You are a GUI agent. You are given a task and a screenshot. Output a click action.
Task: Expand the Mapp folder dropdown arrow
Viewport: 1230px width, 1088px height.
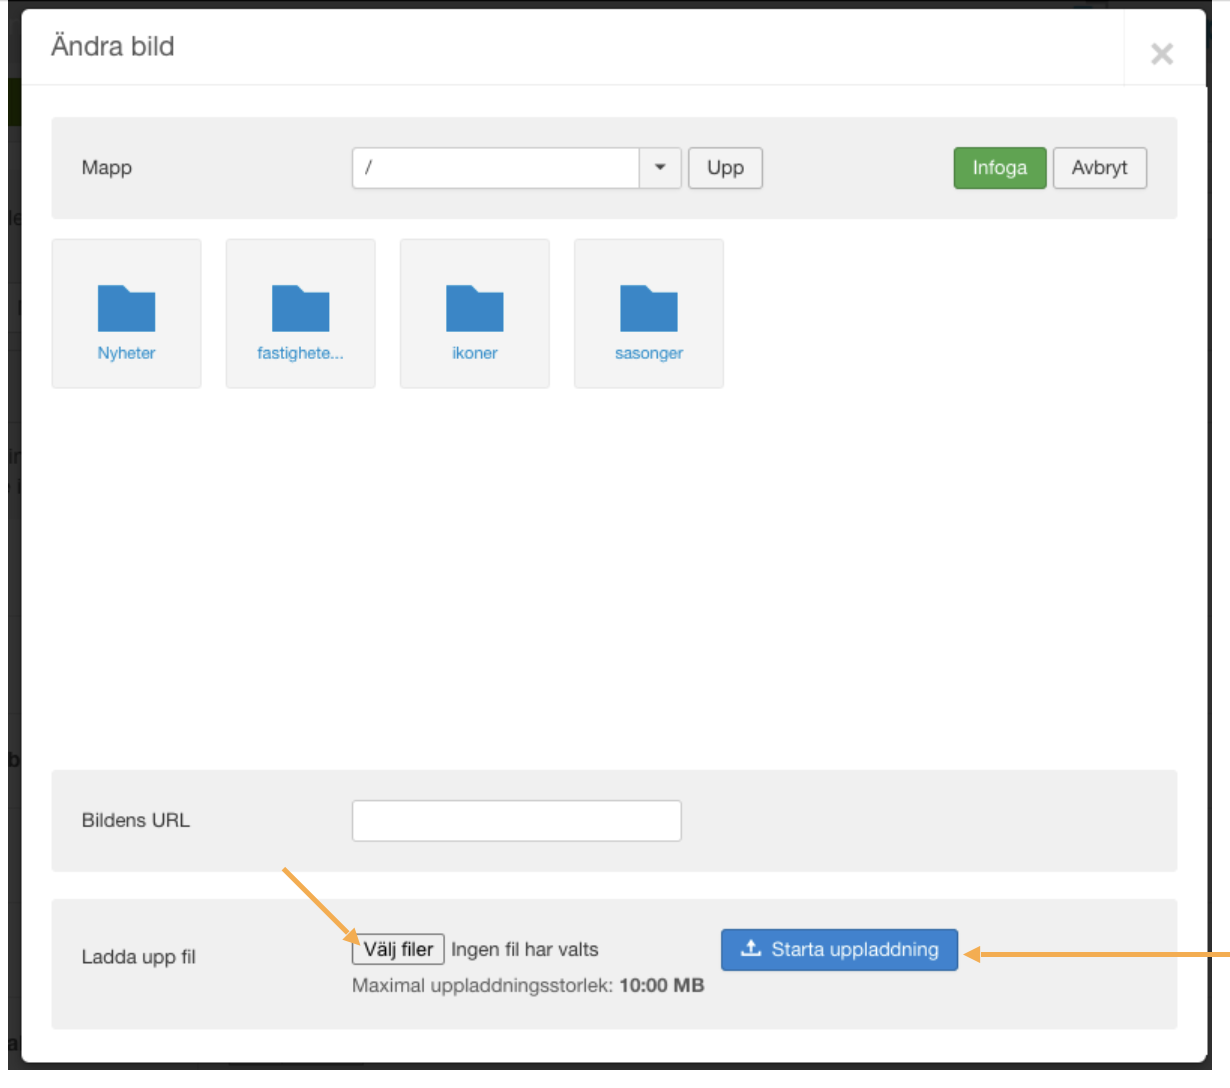[660, 168]
